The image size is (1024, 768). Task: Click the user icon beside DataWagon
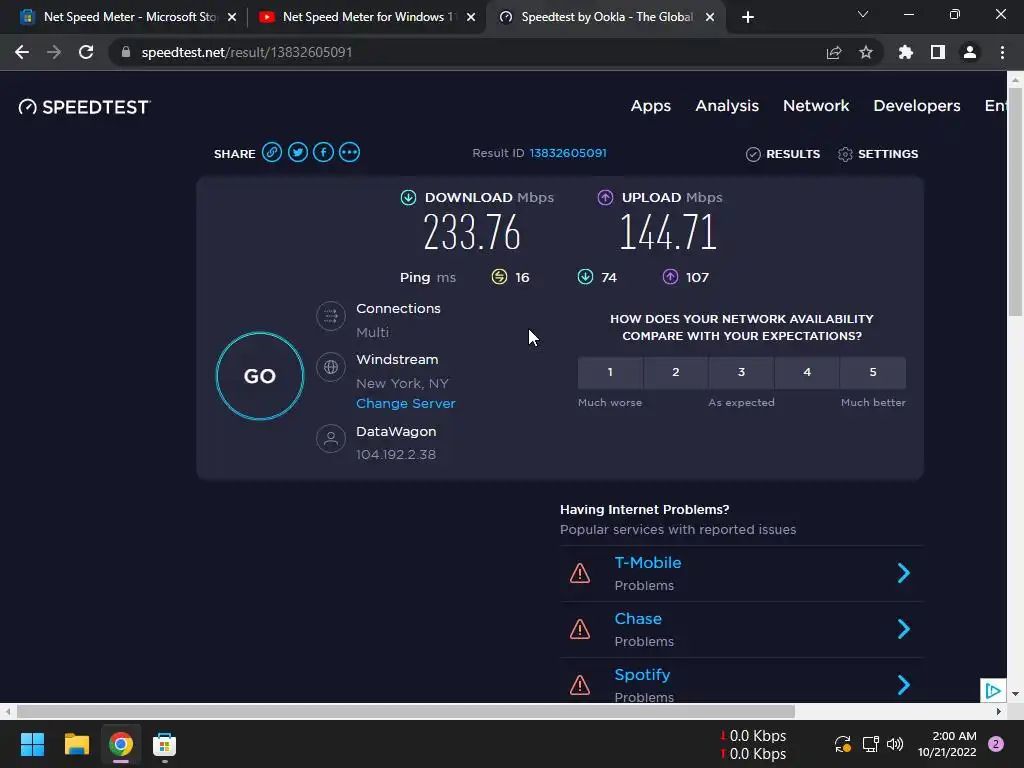pyautogui.click(x=331, y=439)
